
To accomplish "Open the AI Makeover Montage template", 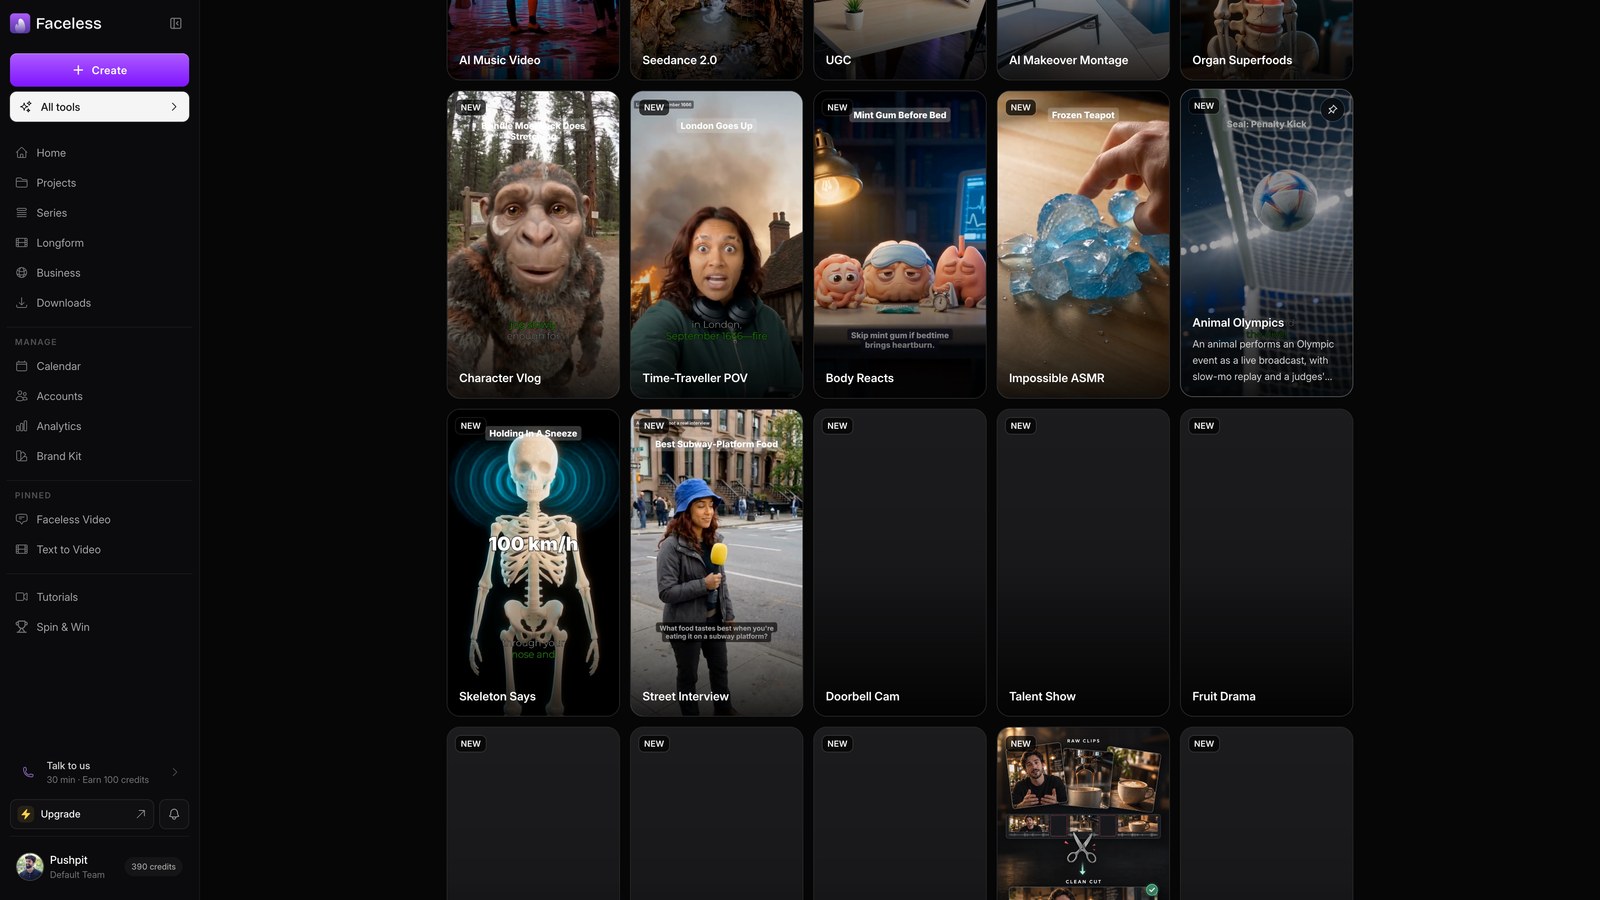I will [x=1083, y=40].
